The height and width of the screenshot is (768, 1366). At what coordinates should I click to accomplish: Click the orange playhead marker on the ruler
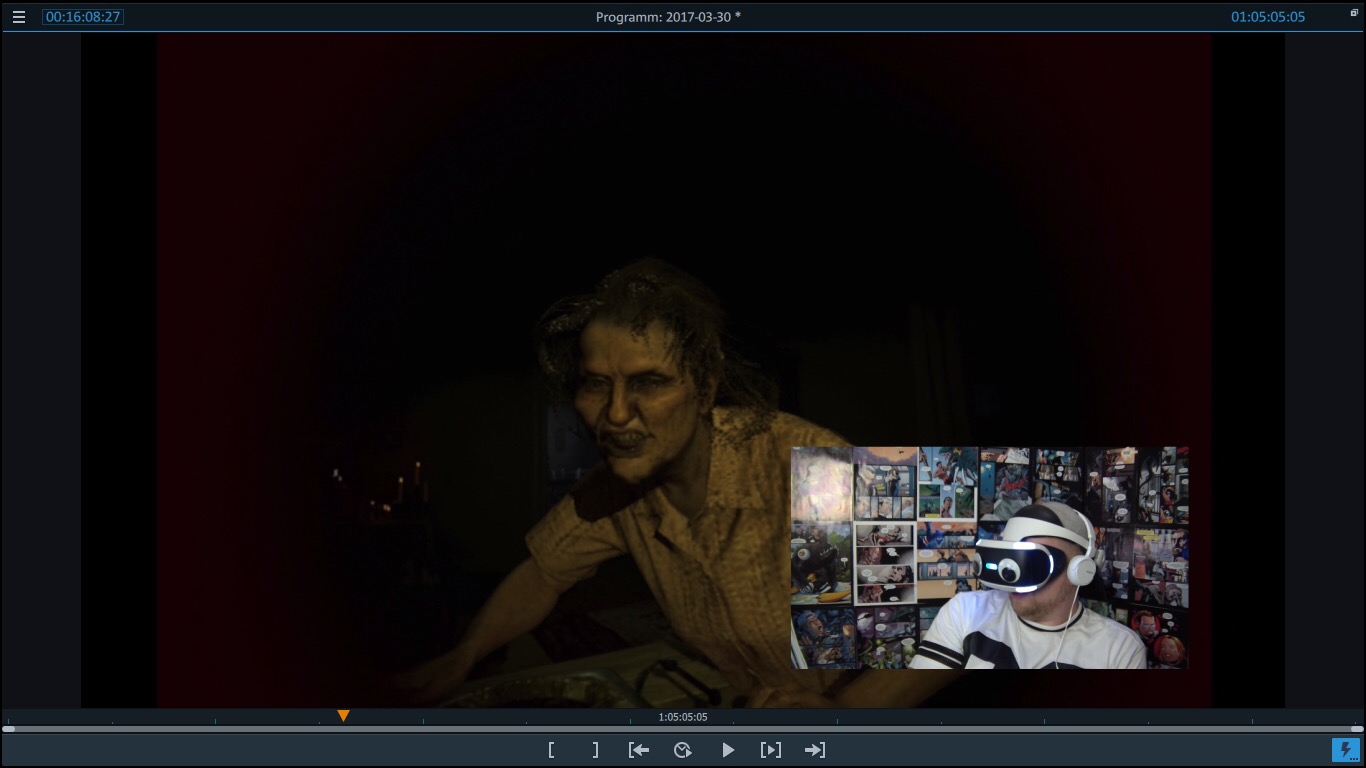click(x=343, y=716)
